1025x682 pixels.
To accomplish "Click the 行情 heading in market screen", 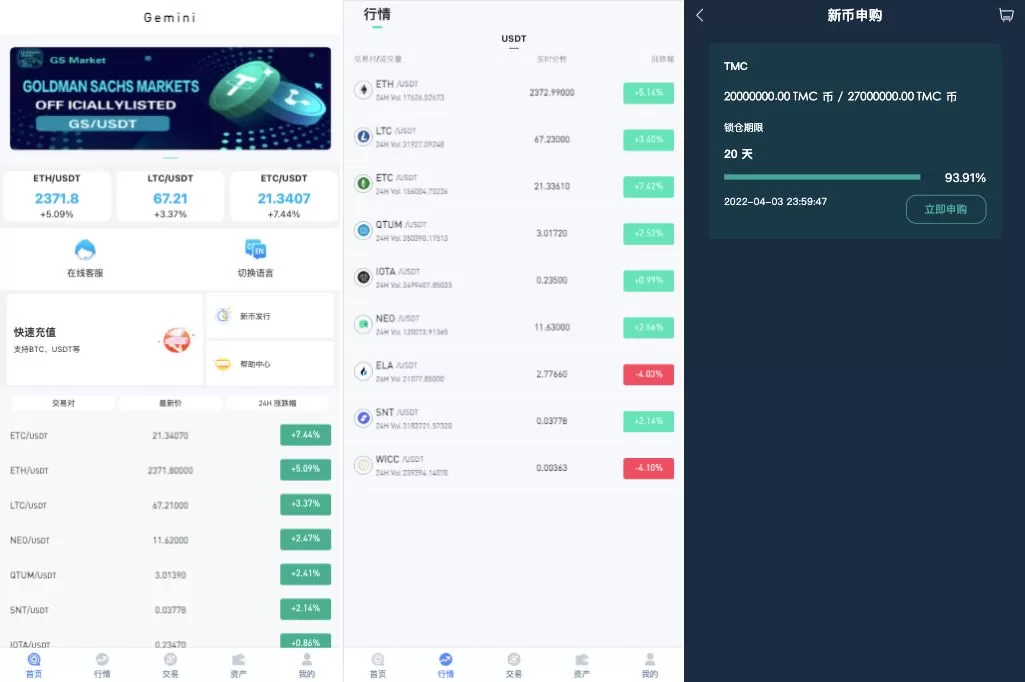I will click(x=377, y=14).
